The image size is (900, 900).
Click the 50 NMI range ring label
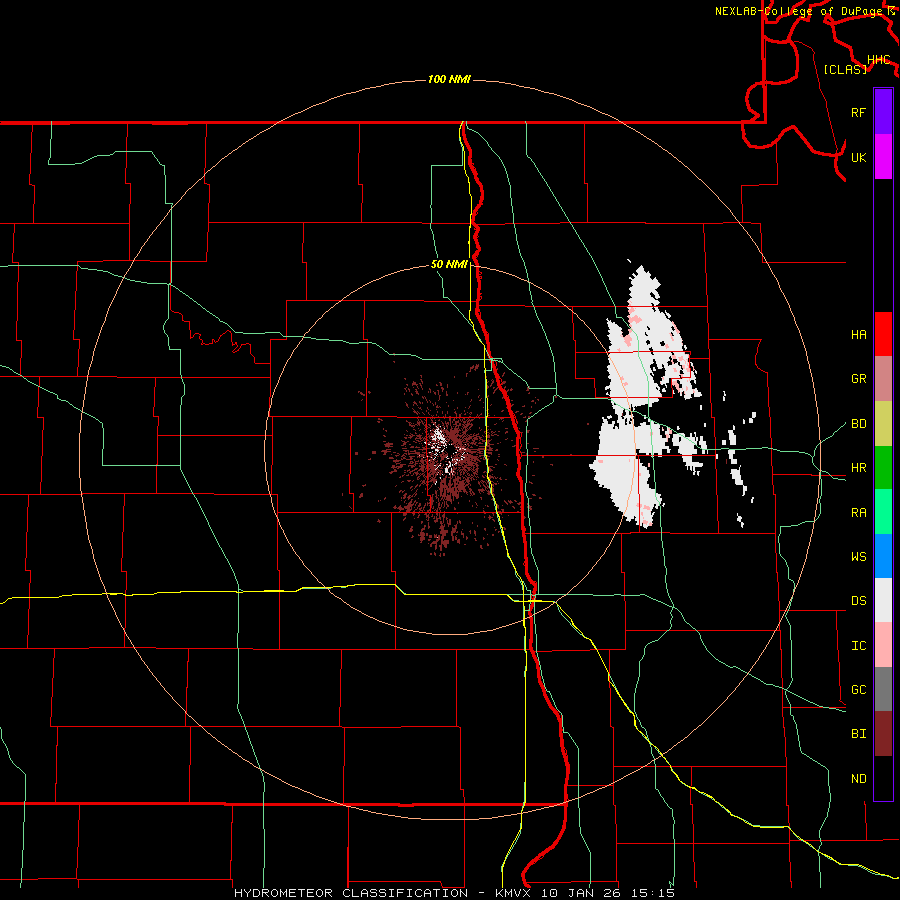pyautogui.click(x=449, y=265)
